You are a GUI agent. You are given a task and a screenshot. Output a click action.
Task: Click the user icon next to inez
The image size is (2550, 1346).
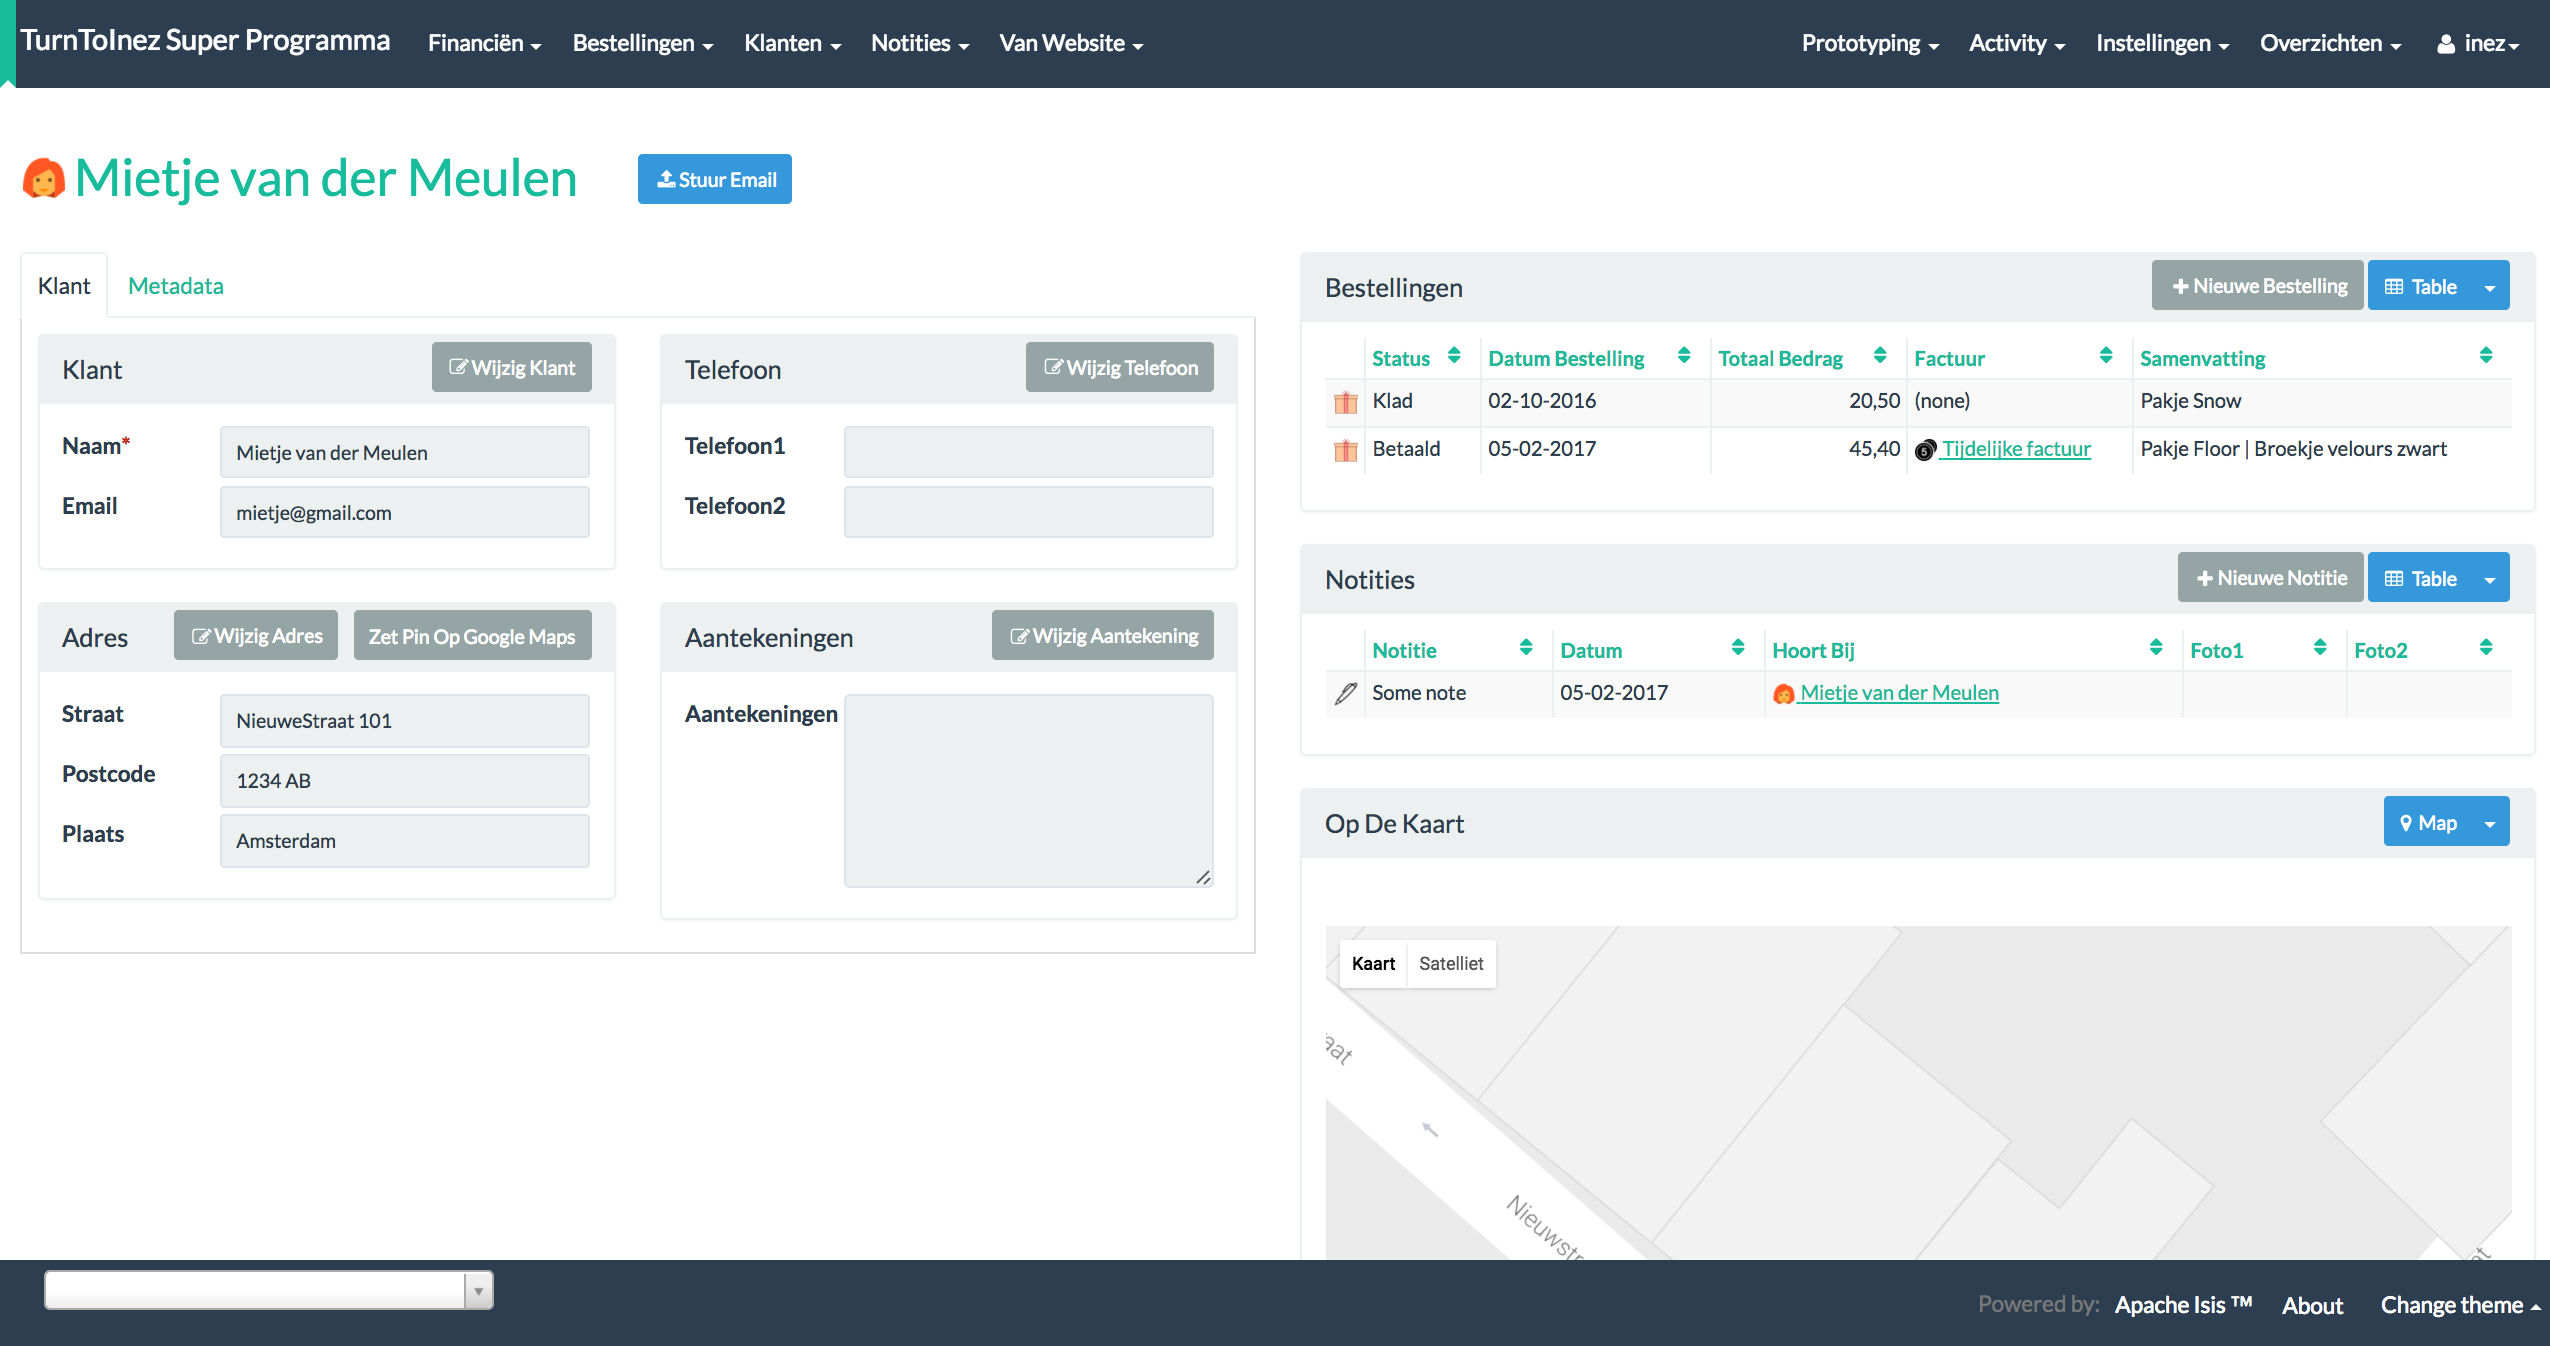pos(2446,44)
